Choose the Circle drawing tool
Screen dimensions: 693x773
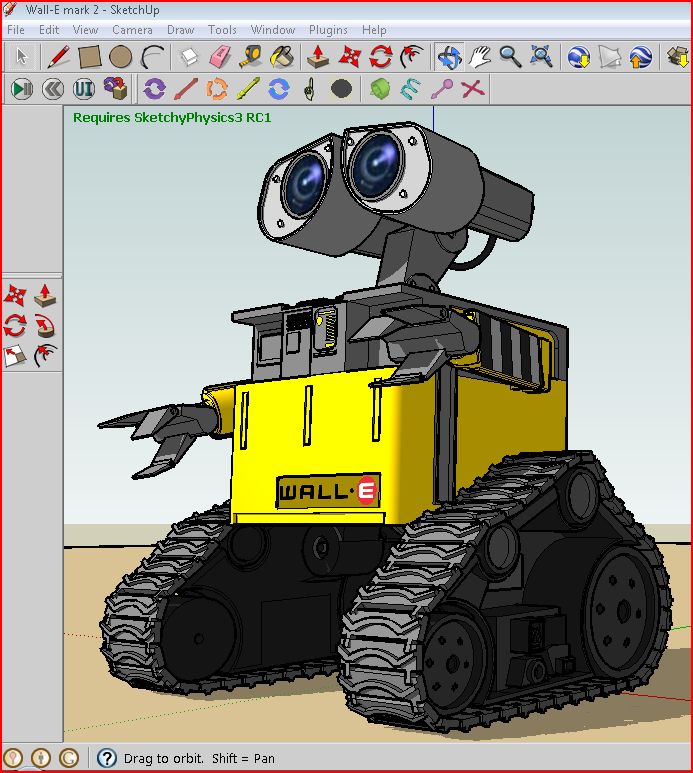tap(121, 56)
